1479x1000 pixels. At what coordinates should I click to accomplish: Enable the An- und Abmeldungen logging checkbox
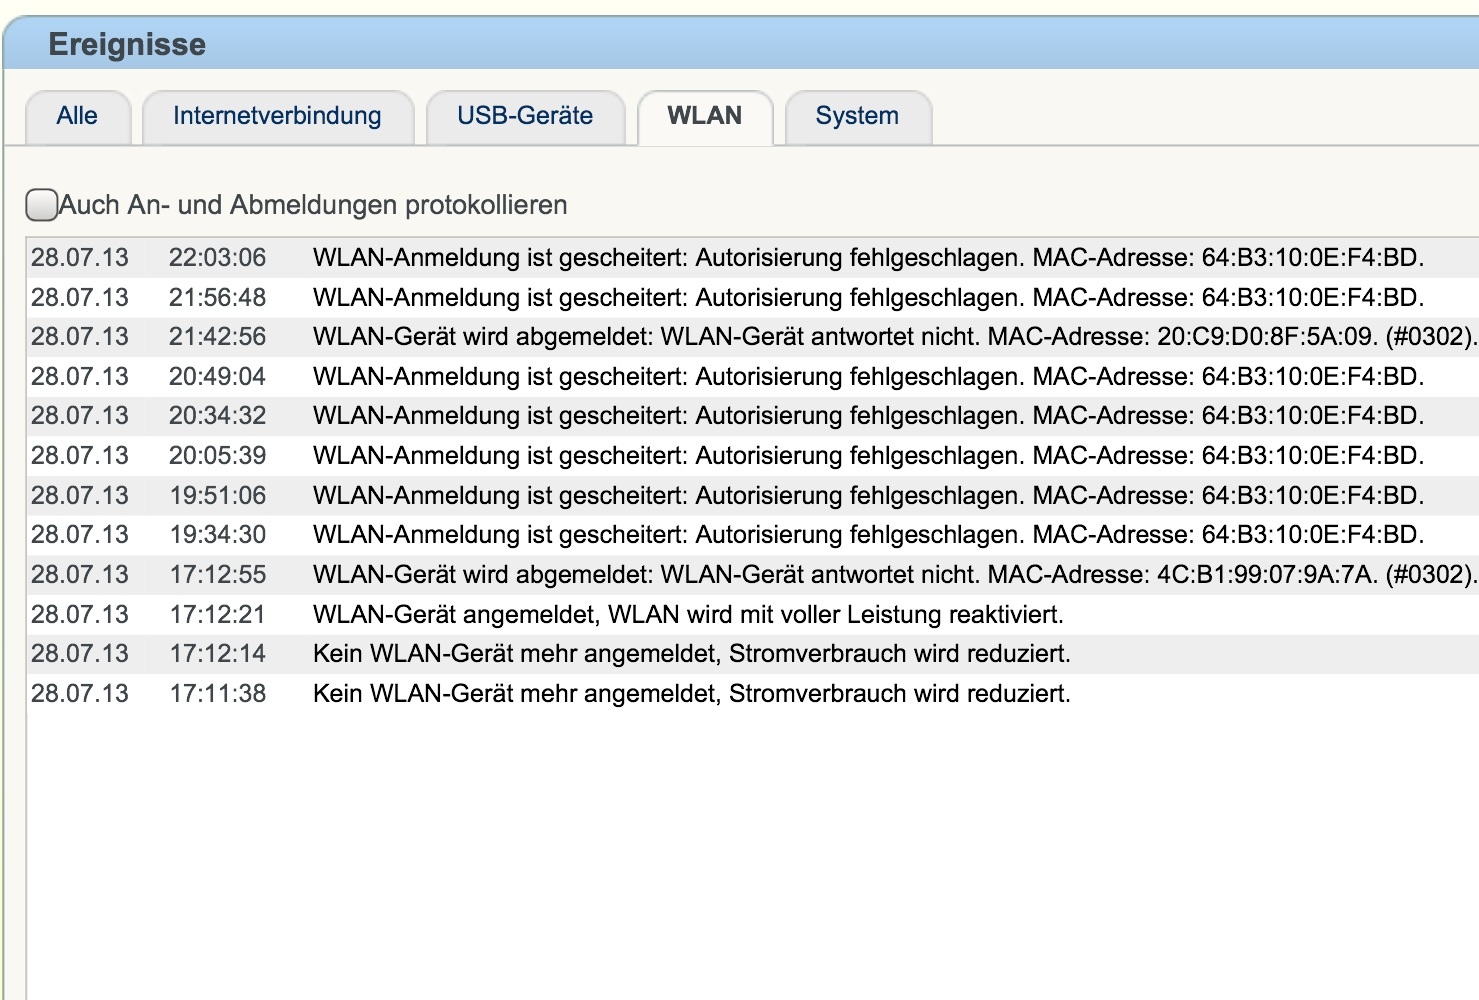pyautogui.click(x=41, y=205)
